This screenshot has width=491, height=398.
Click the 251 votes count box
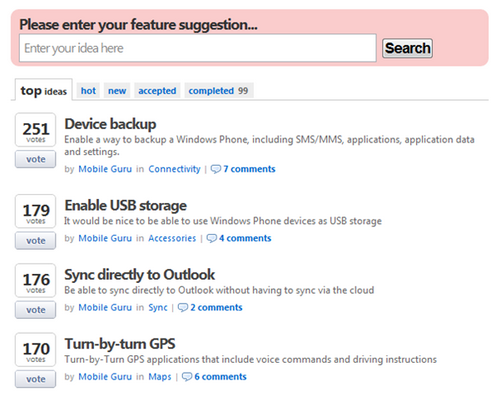point(36,130)
